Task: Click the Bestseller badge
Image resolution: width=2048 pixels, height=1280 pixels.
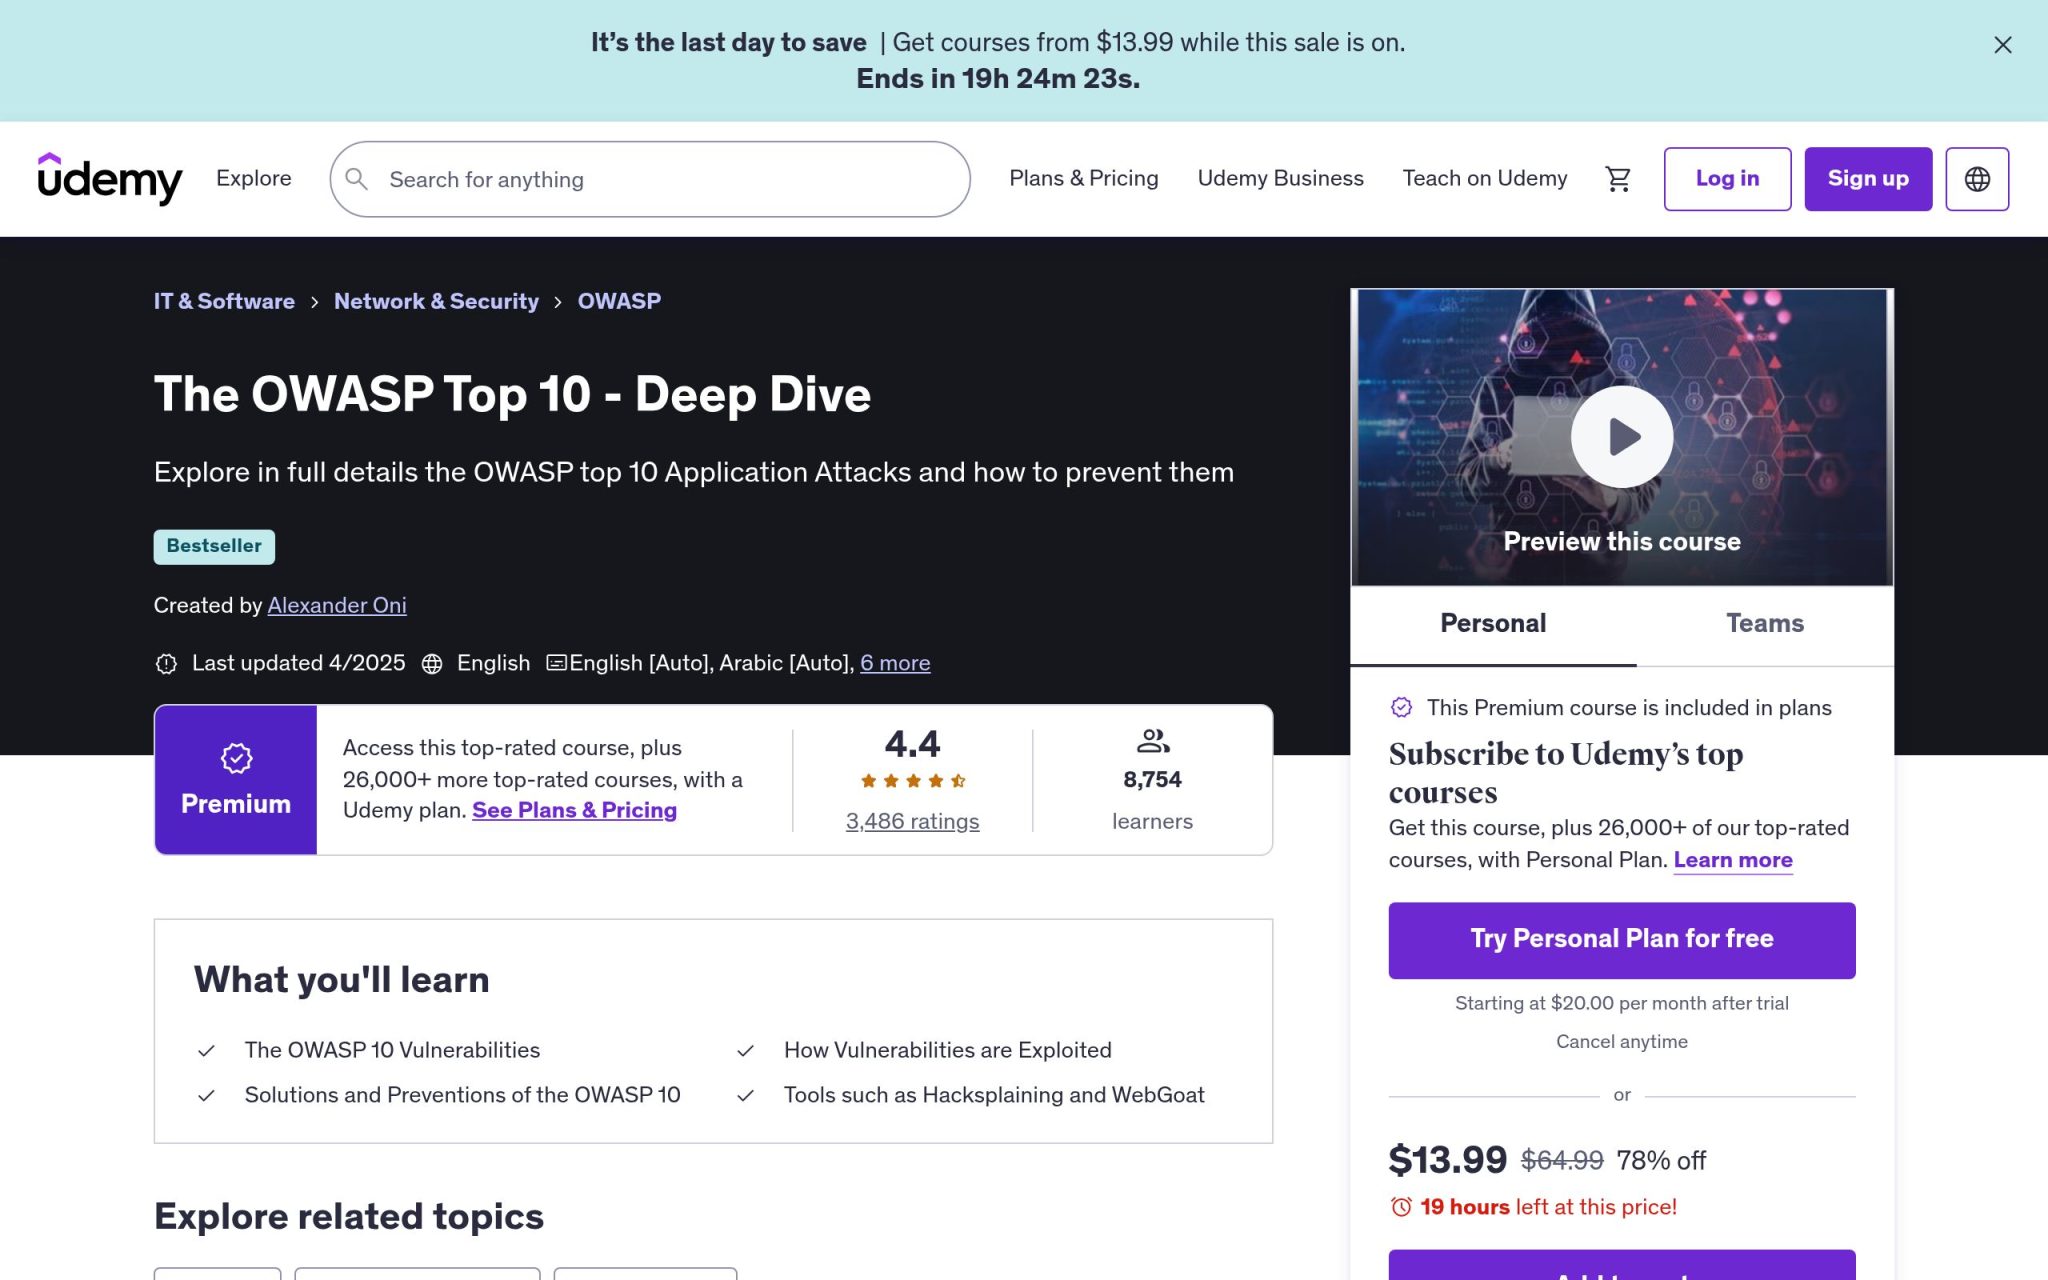Action: pos(214,546)
